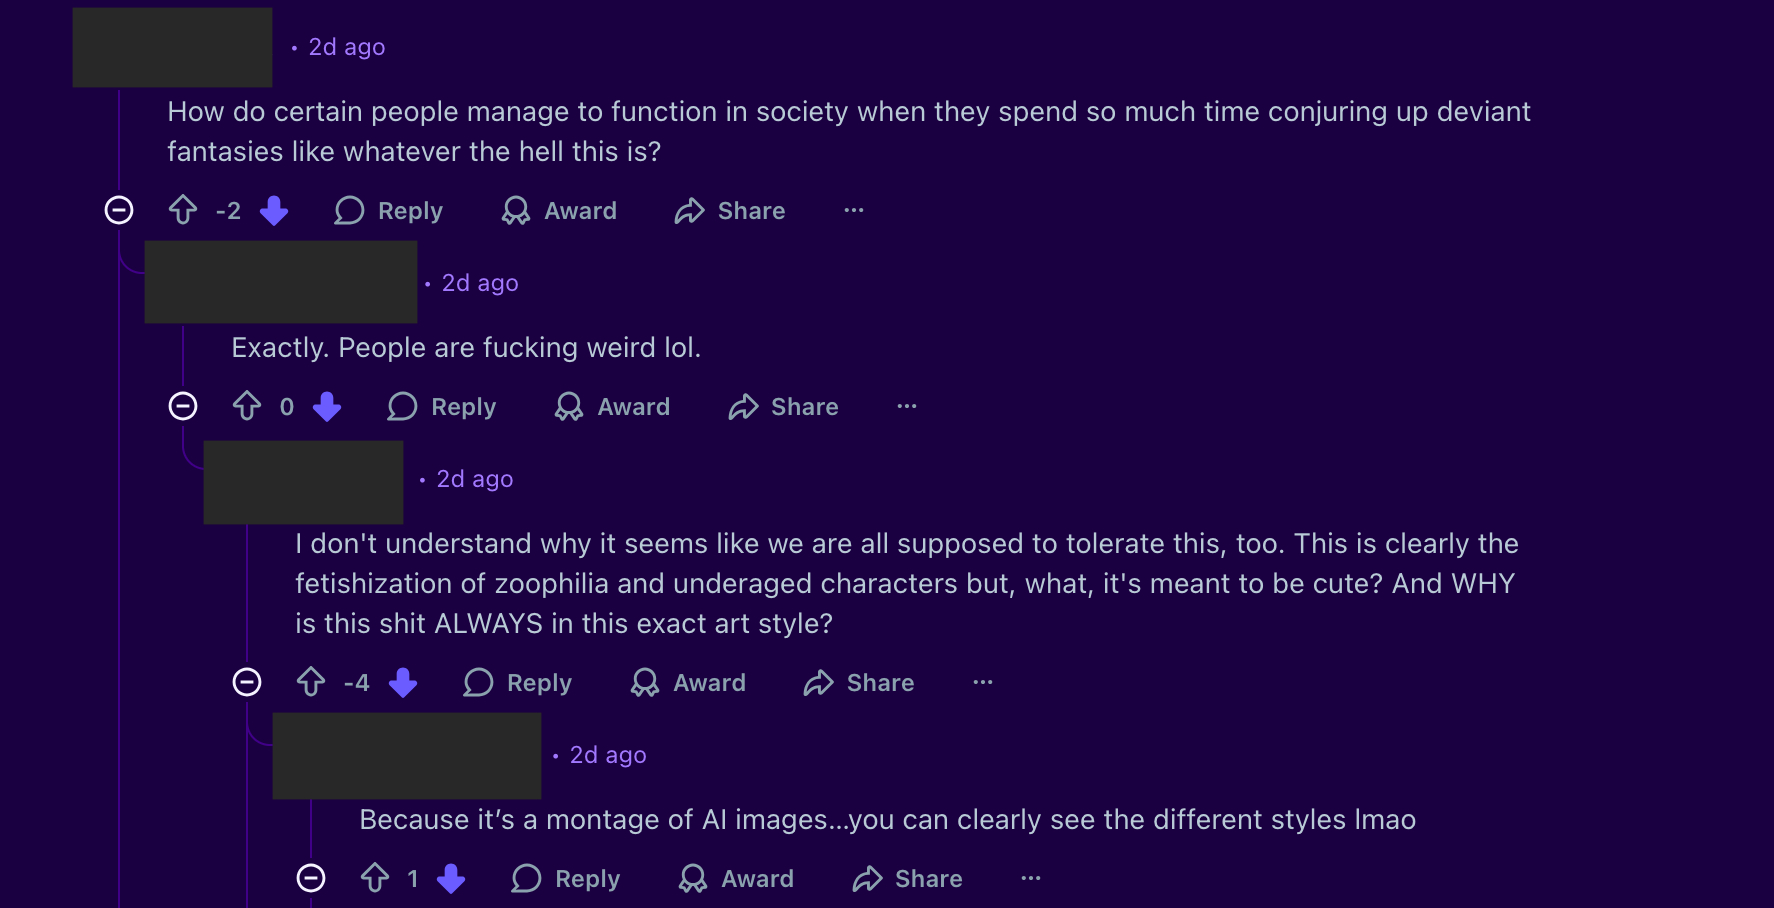Open overflow menu on score 0 comment
This screenshot has height=908, width=1774.
(906, 406)
